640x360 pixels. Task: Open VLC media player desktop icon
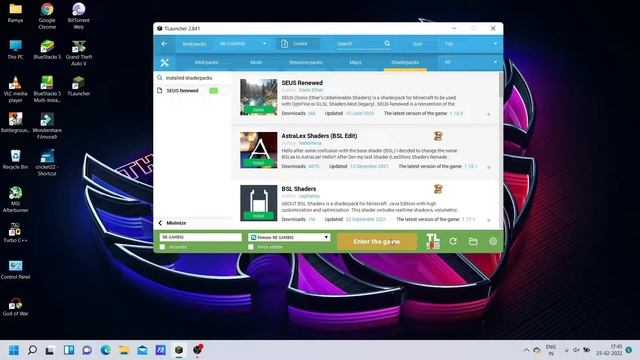pos(16,89)
